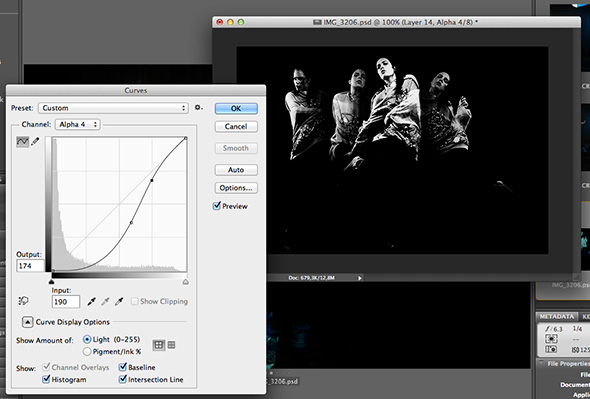Switch to the METADATA tab
Viewport: 590px width, 399px height.
pyautogui.click(x=557, y=317)
